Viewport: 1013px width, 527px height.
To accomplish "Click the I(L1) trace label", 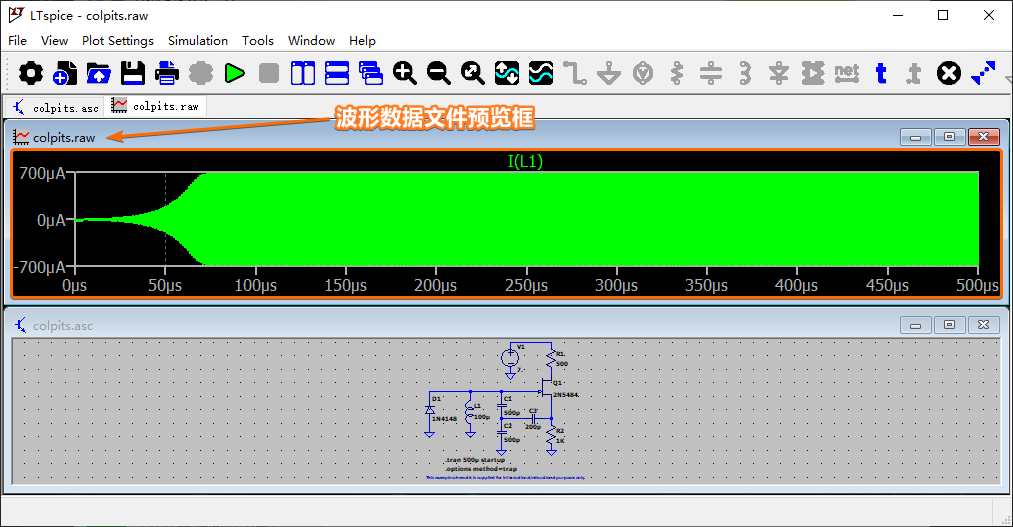I will tap(525, 161).
